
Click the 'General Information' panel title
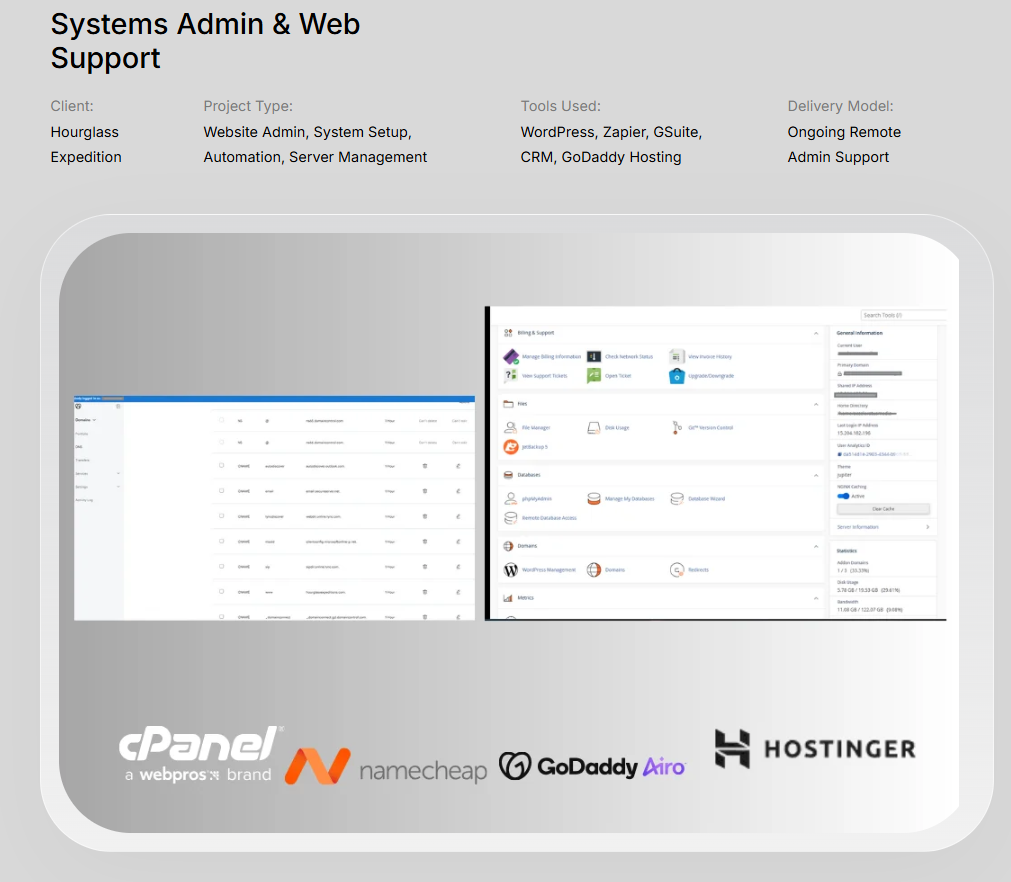859,333
